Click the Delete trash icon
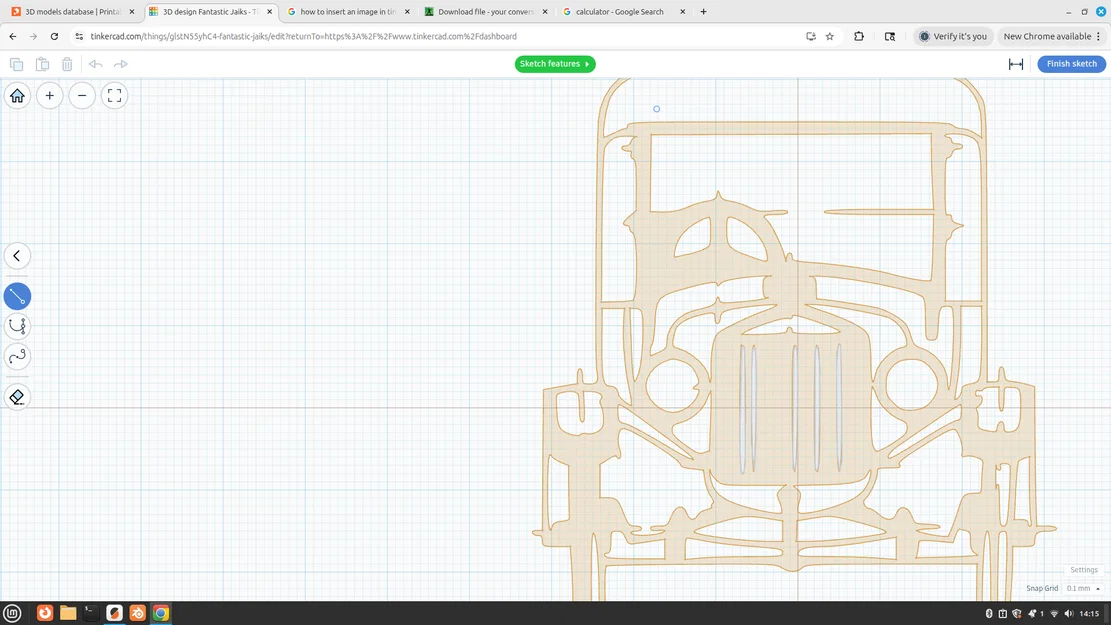Viewport: 1111px width, 625px height. pyautogui.click(x=67, y=64)
